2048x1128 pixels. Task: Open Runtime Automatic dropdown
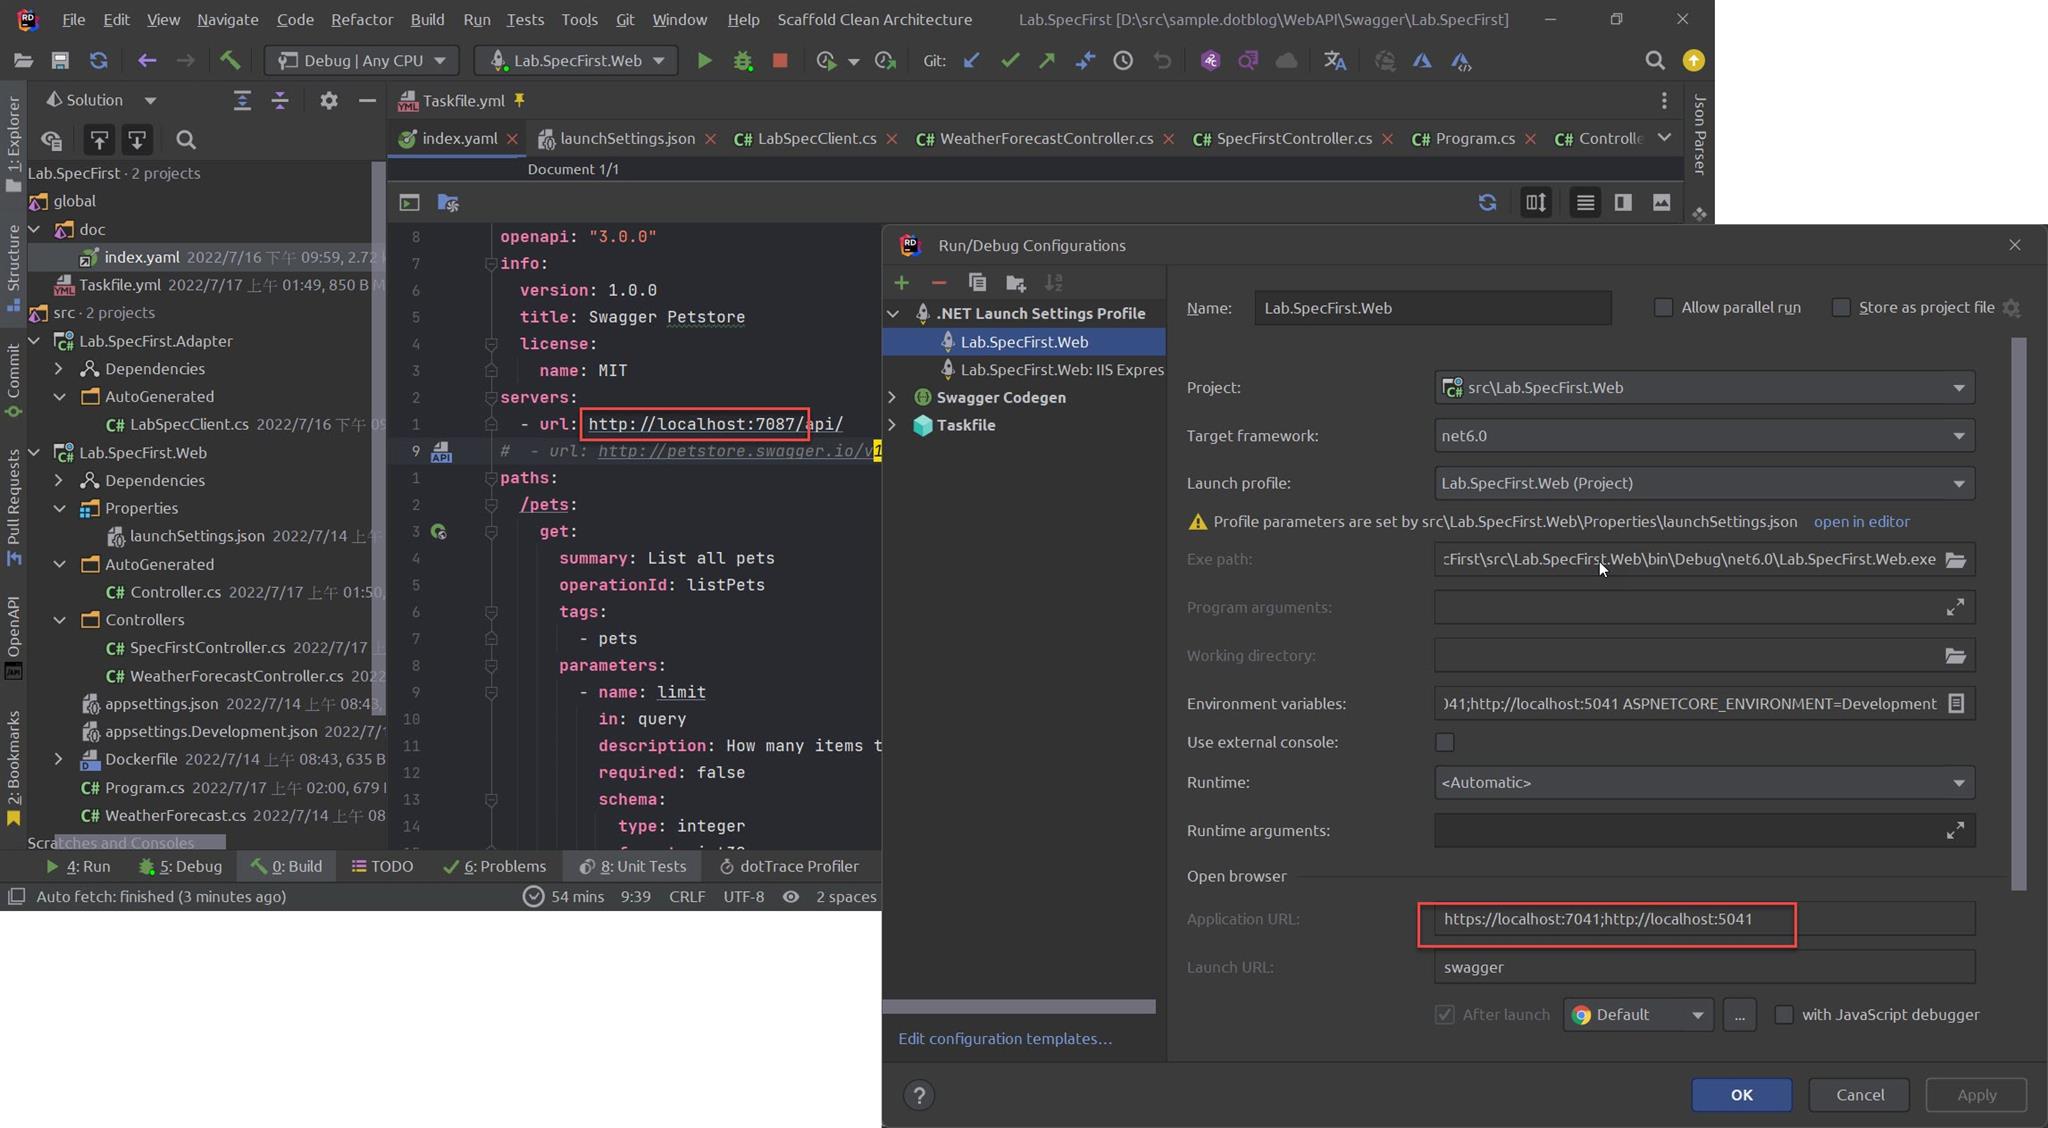tap(1704, 783)
